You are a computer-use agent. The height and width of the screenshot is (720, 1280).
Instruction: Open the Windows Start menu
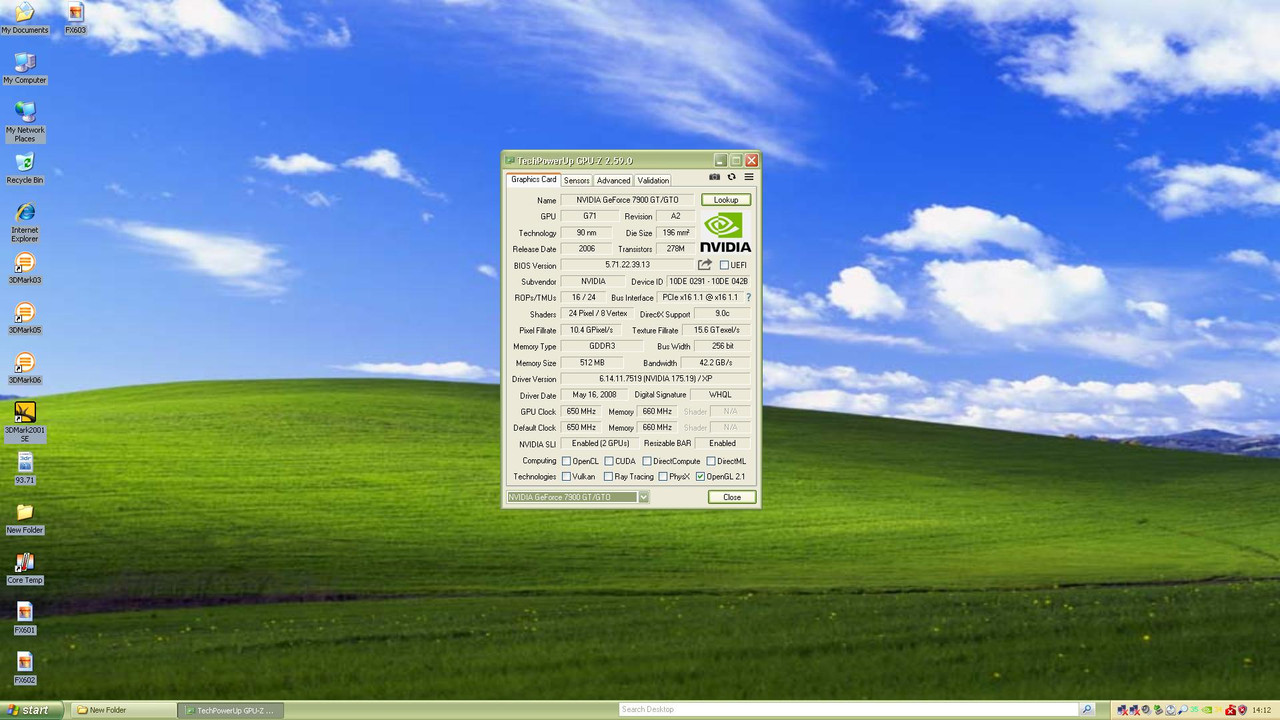33,710
